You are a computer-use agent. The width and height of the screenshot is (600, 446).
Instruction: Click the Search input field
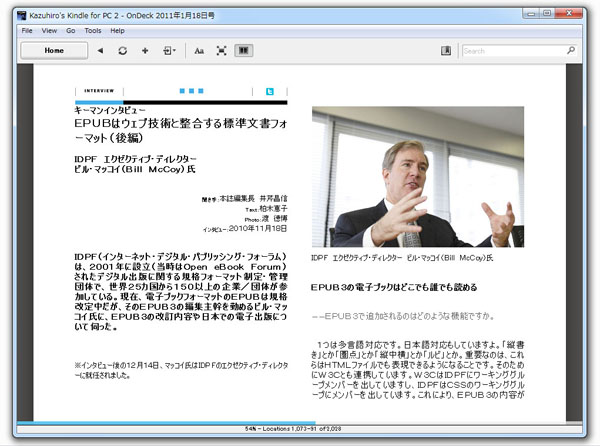coord(513,50)
